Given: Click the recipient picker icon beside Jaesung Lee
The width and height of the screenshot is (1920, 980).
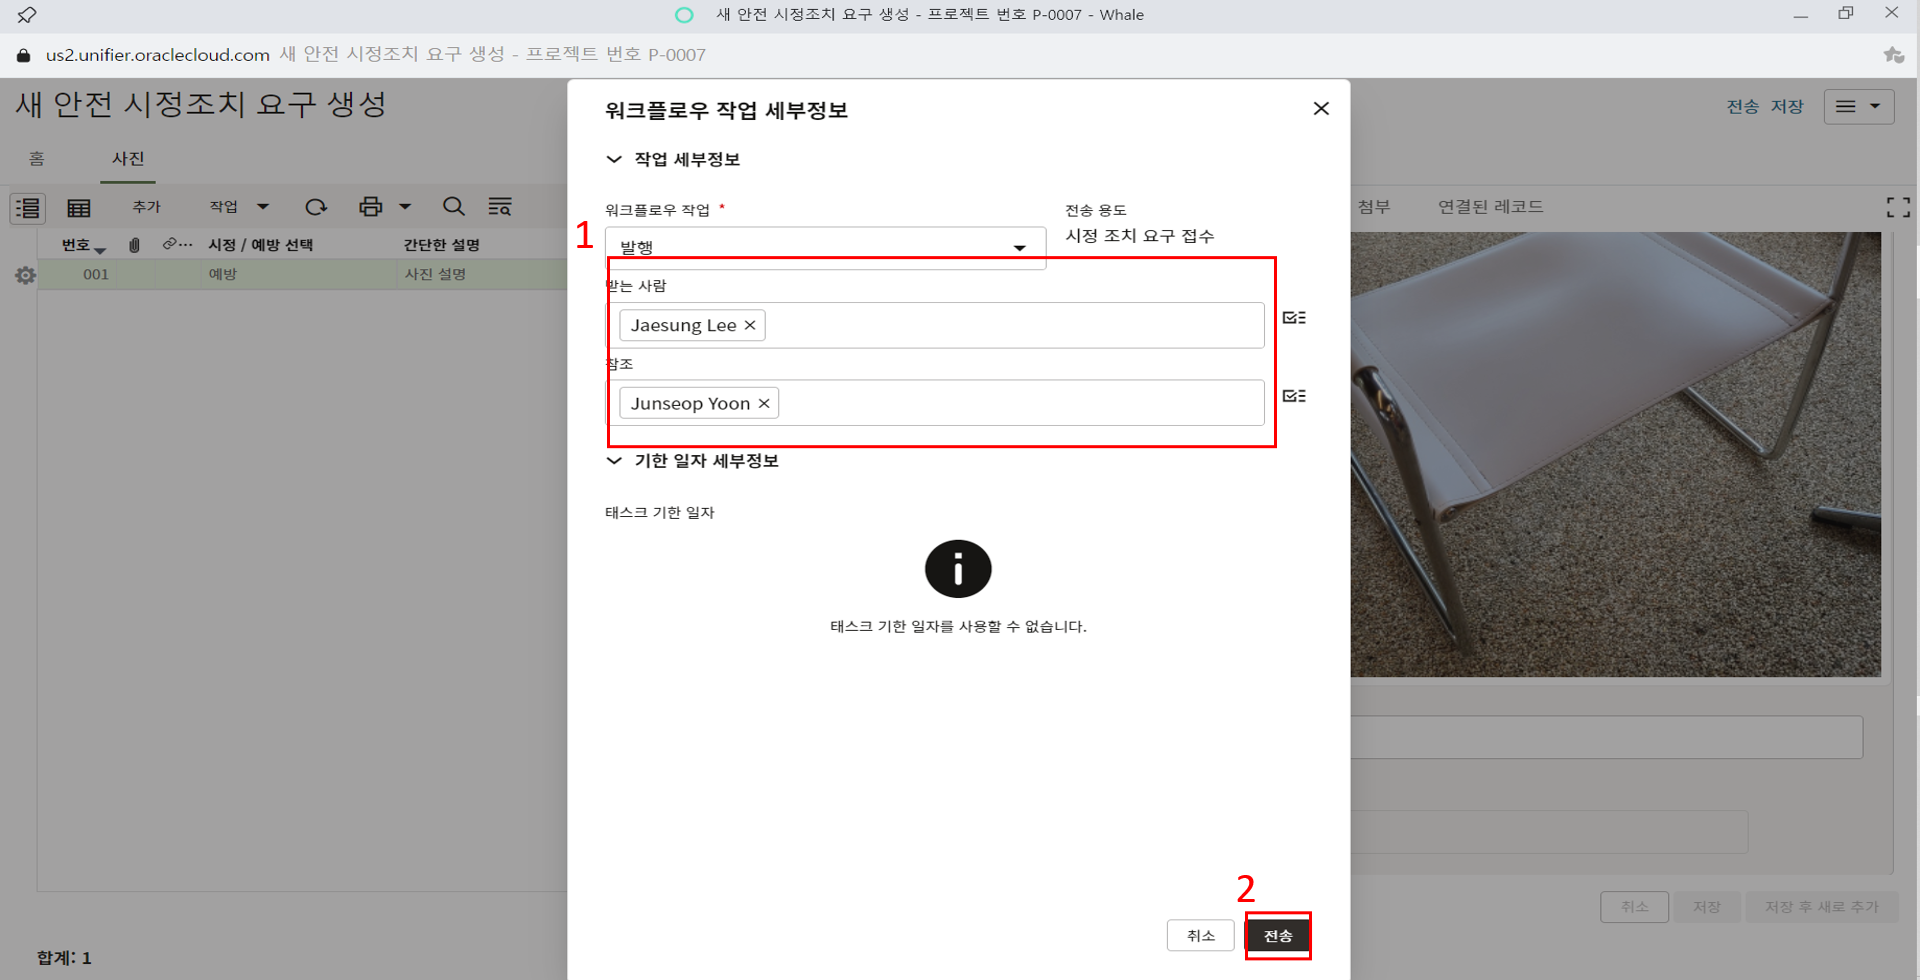Looking at the screenshot, I should 1294,318.
